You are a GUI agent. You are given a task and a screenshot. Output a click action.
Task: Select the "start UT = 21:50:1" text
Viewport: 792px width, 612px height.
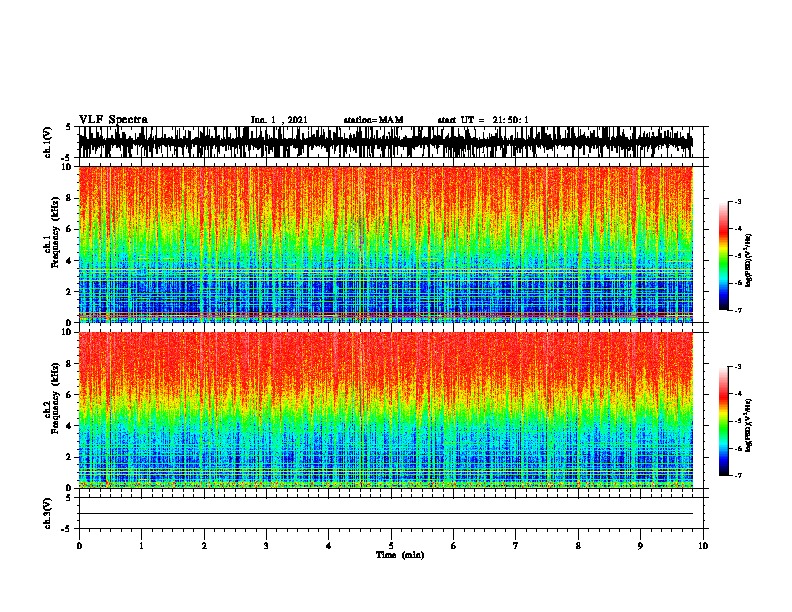(483, 120)
